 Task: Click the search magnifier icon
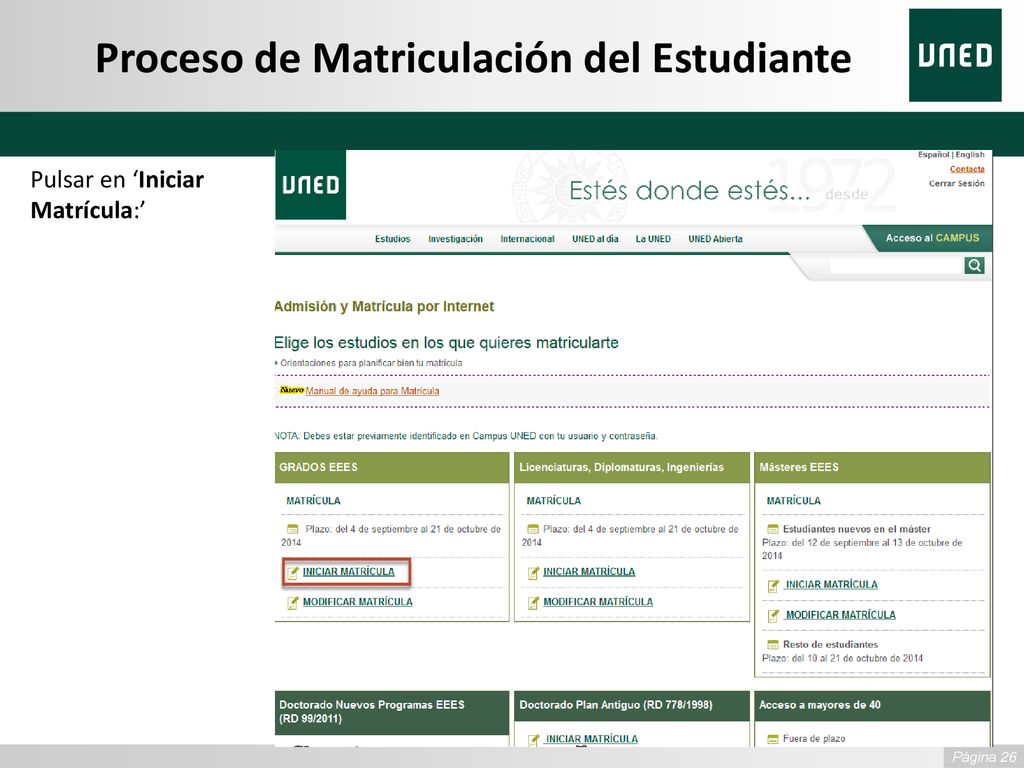974,265
